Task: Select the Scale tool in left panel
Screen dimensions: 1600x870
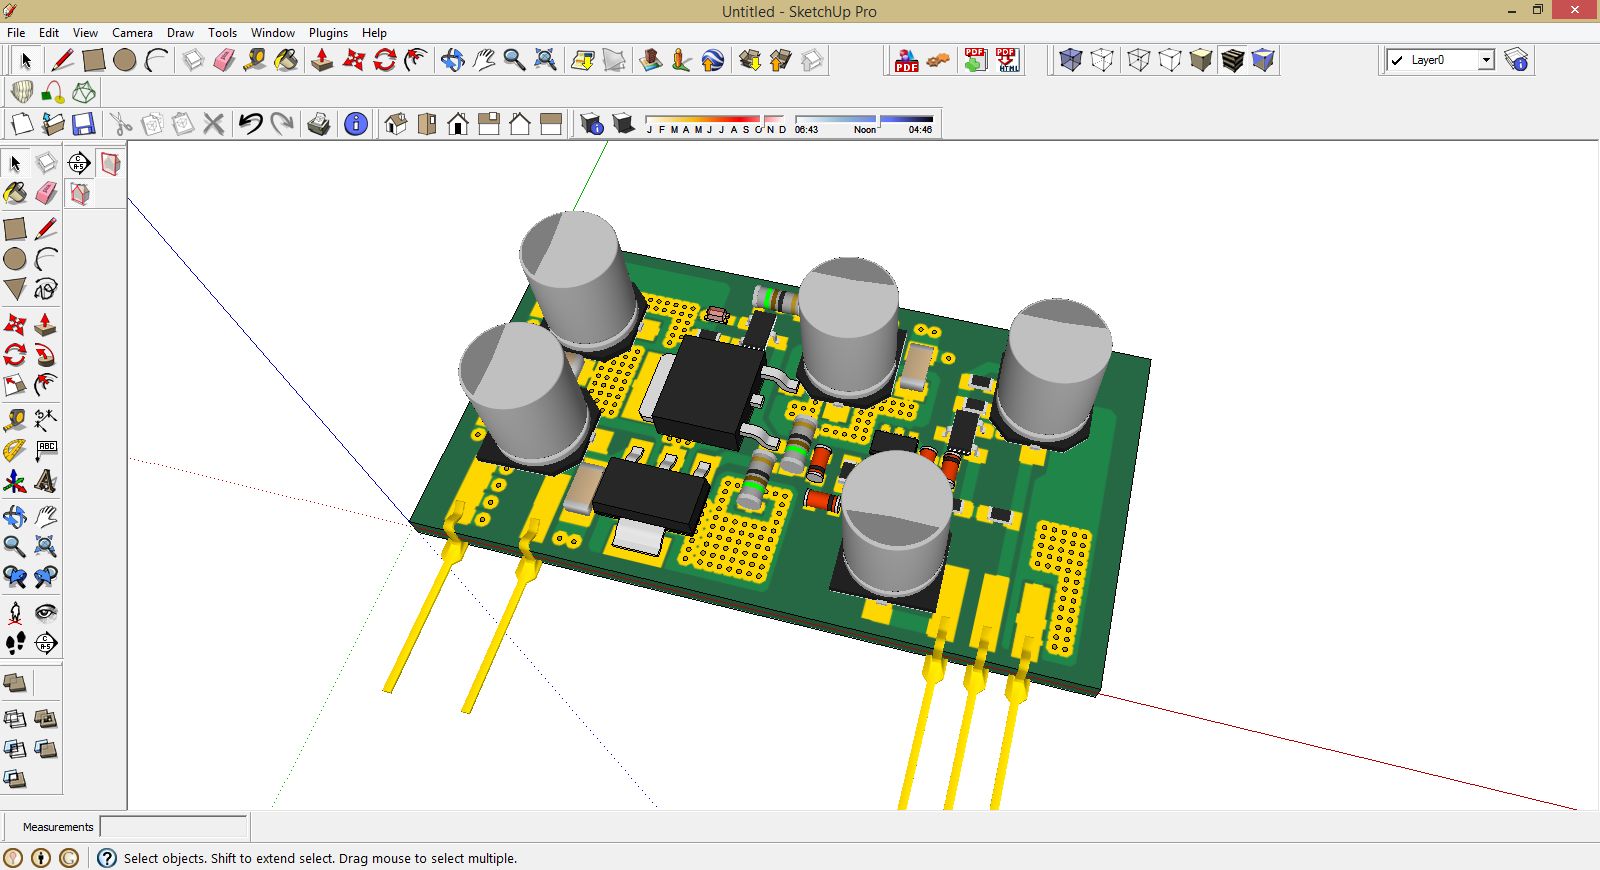Action: (15, 385)
